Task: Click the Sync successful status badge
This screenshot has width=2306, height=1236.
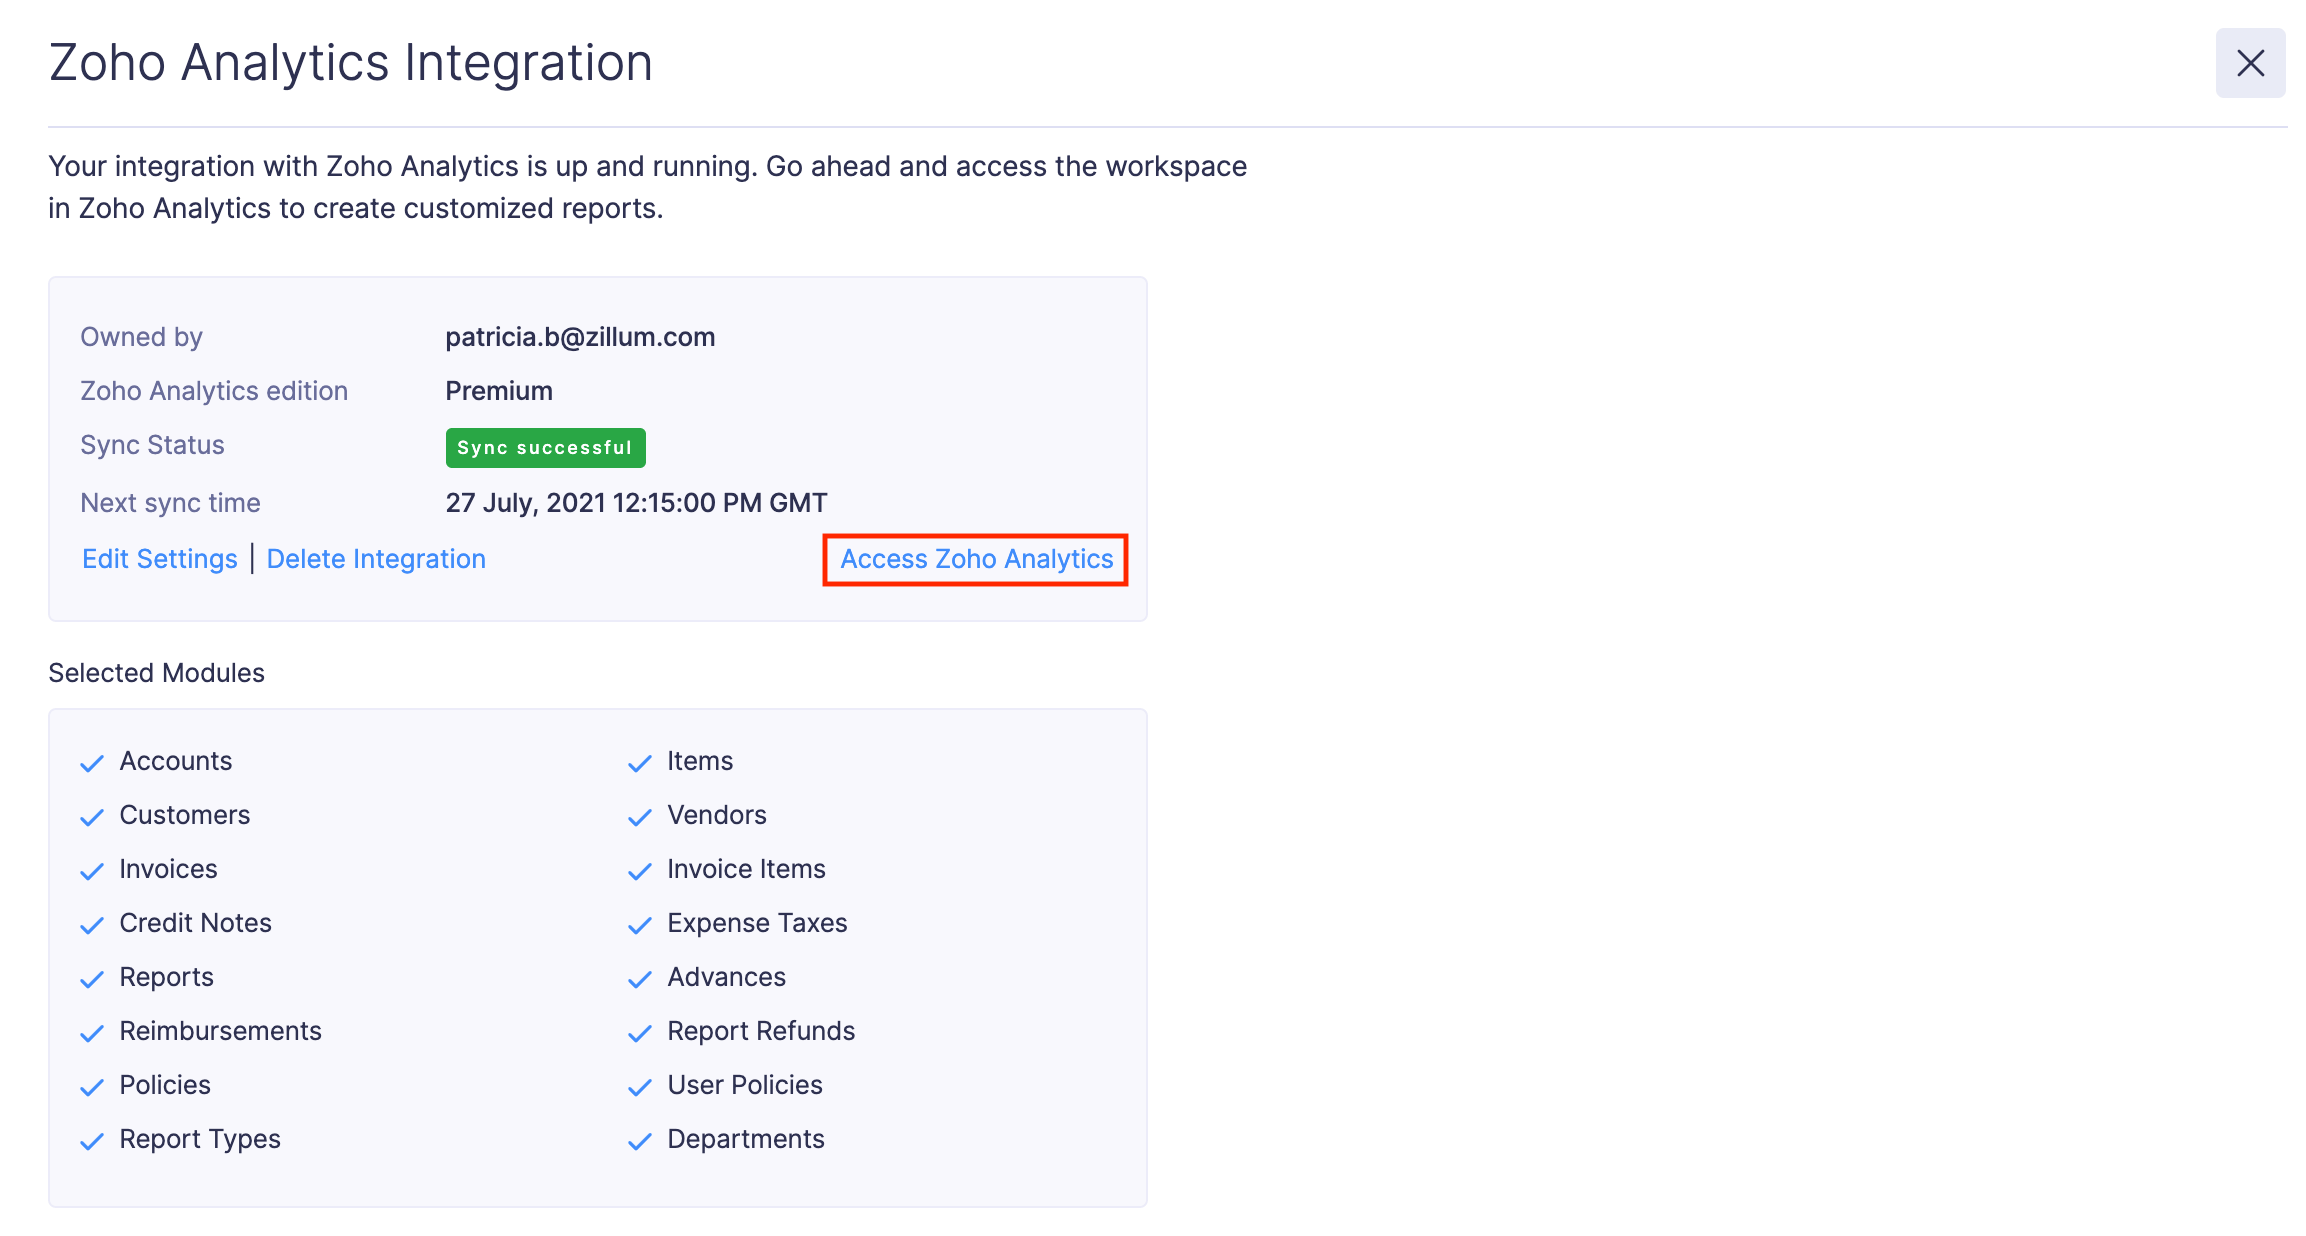Action: coord(545,447)
